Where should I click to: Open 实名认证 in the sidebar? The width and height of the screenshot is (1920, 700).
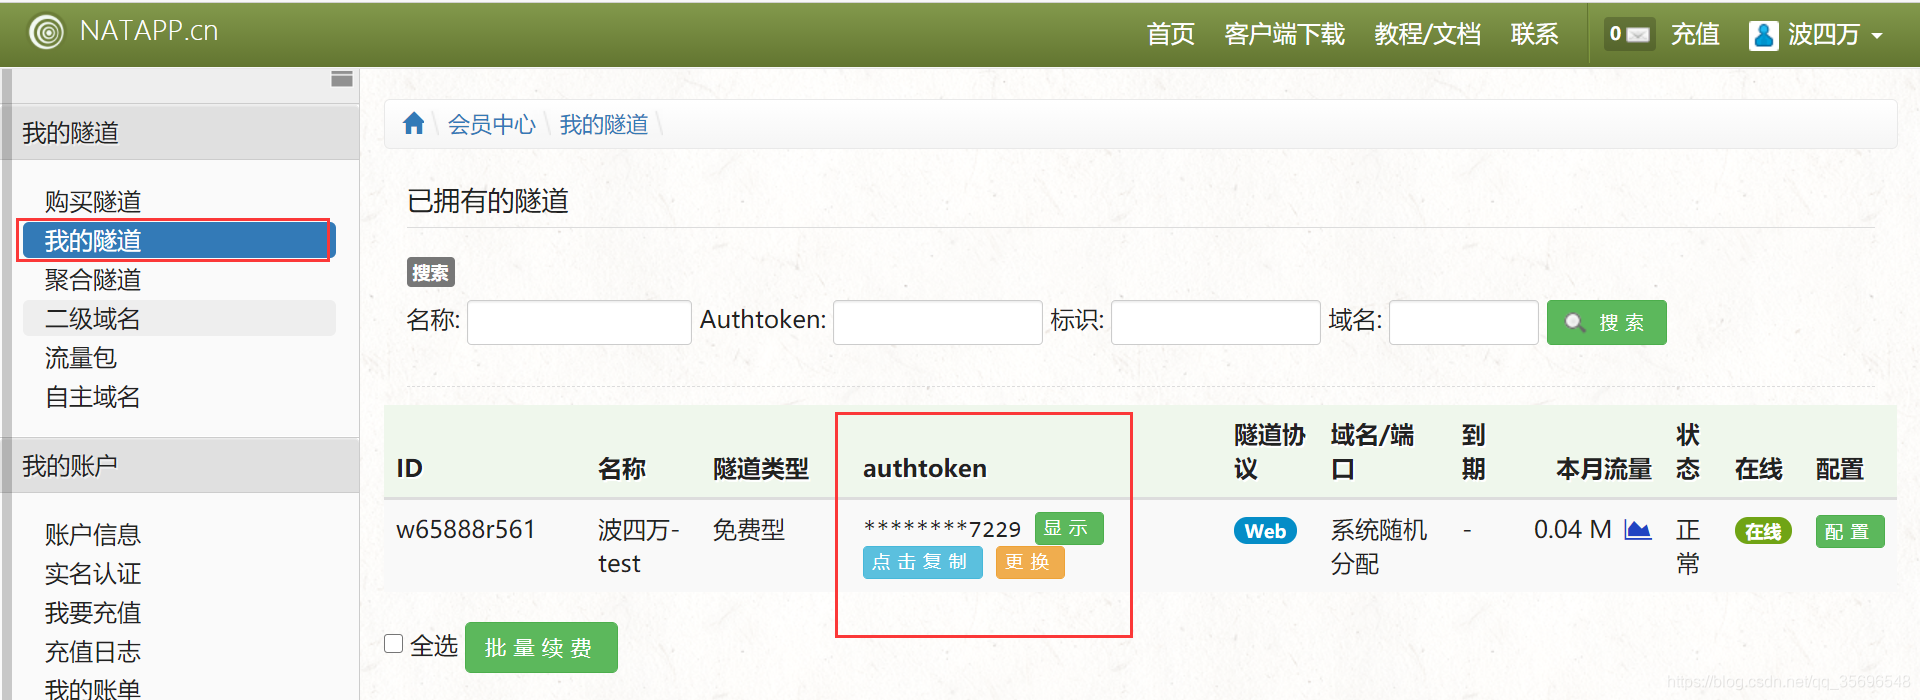point(93,574)
